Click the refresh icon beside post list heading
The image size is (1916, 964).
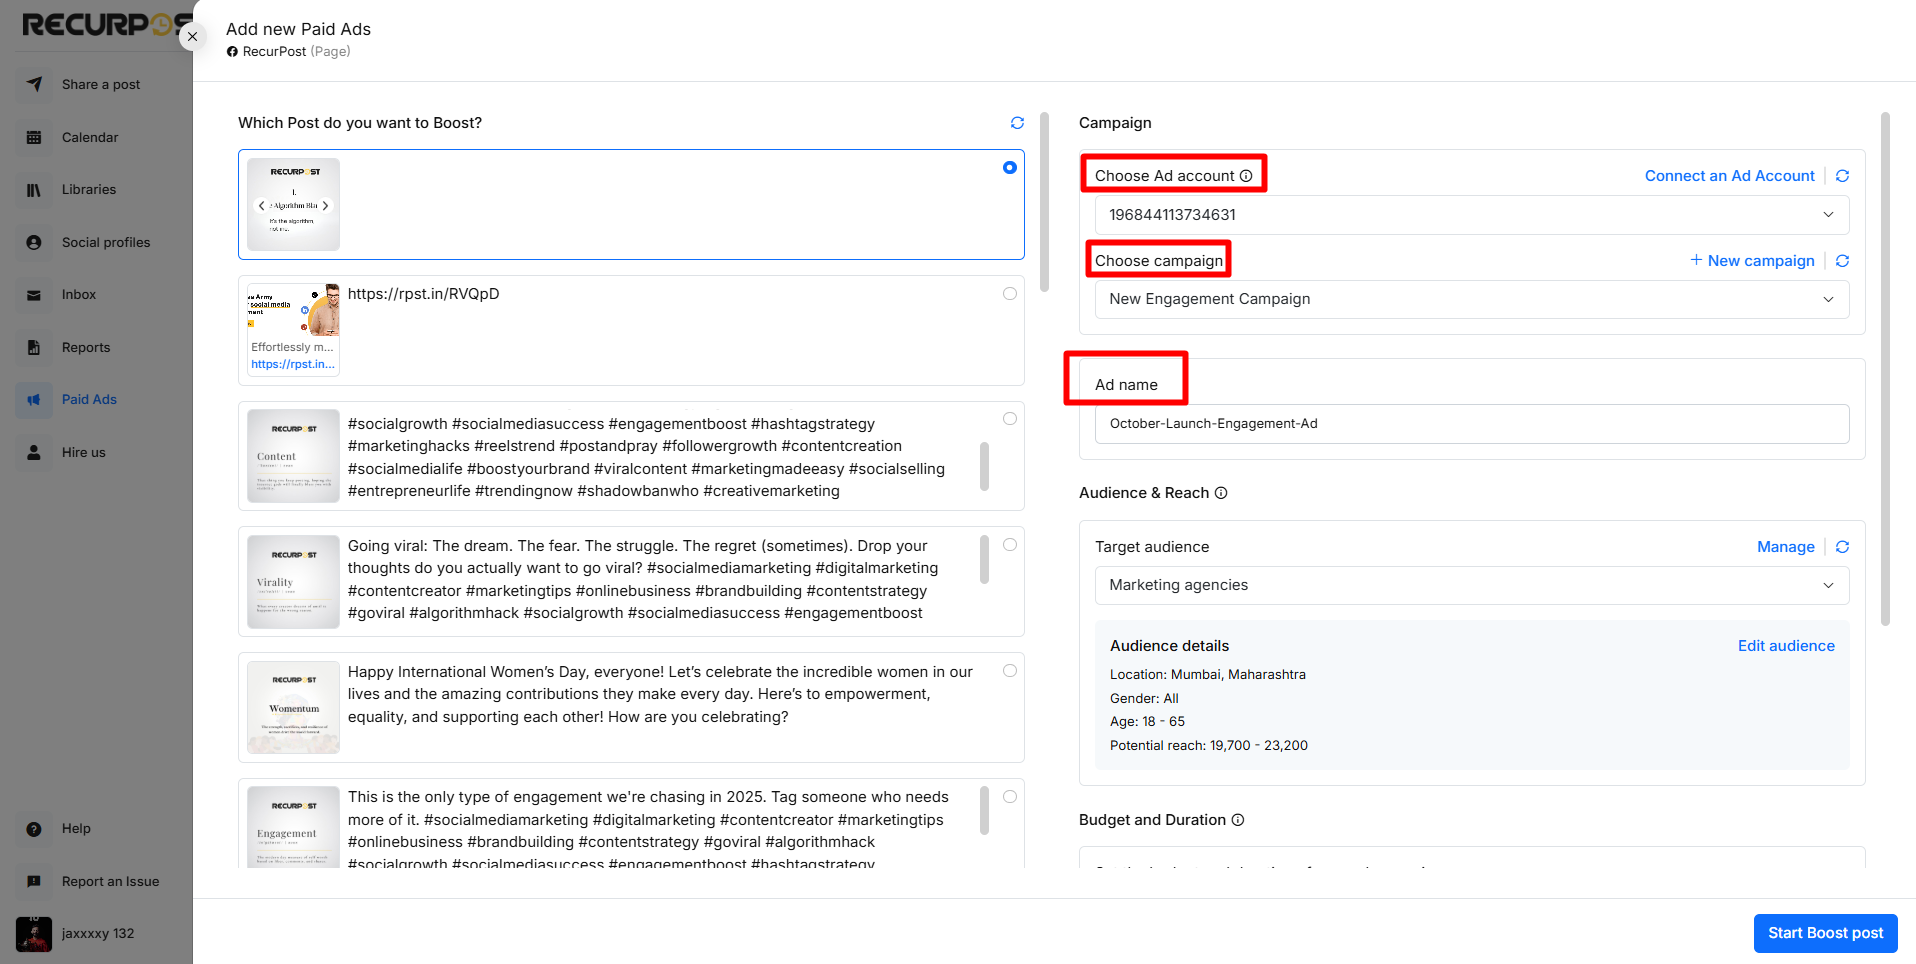tap(1017, 123)
